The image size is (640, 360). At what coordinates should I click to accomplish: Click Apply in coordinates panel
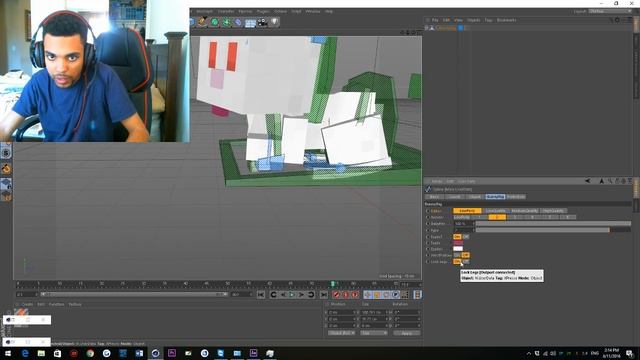407,333
